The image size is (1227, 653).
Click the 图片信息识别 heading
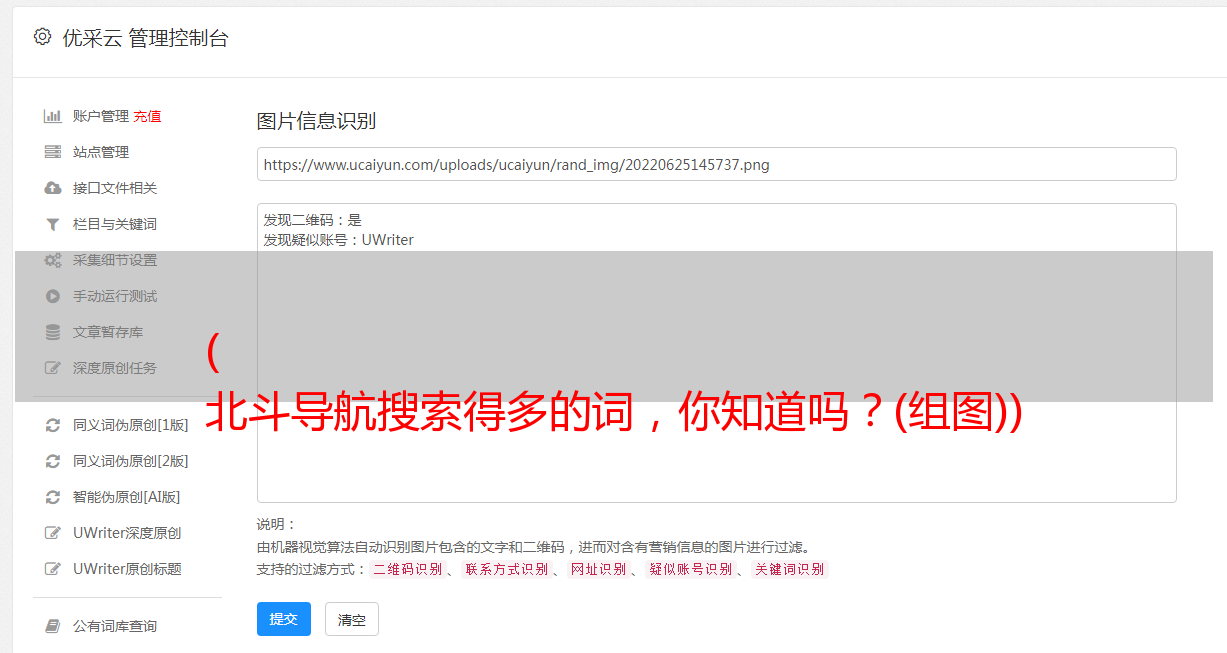pyautogui.click(x=316, y=121)
